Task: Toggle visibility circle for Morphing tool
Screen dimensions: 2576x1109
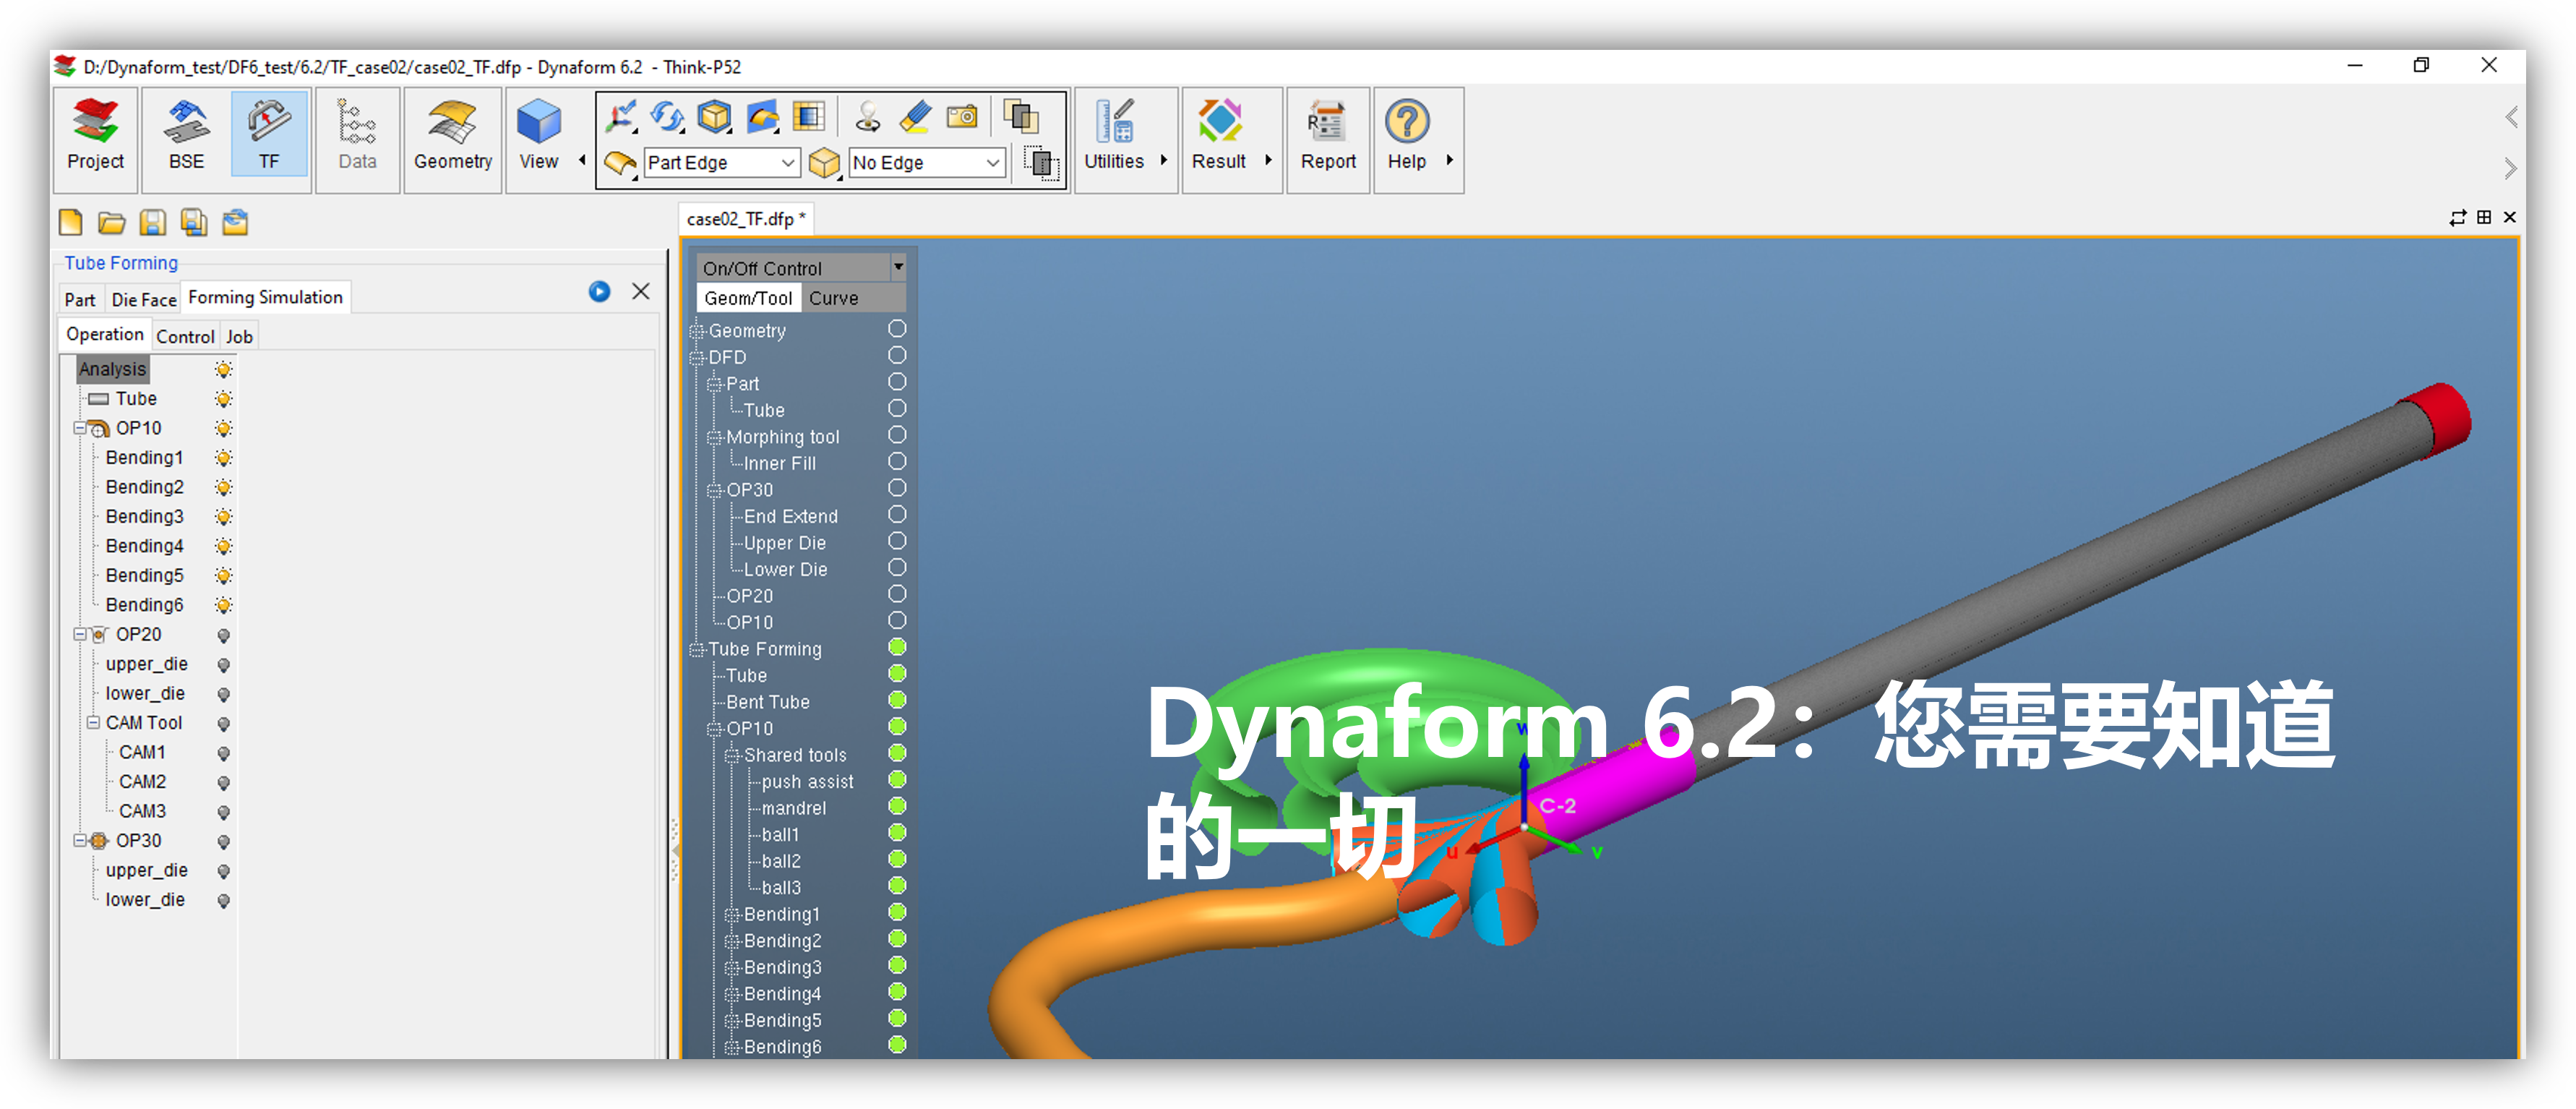Action: (x=897, y=435)
